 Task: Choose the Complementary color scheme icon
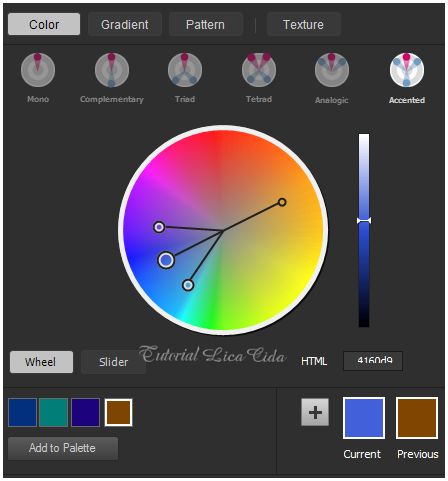point(112,70)
